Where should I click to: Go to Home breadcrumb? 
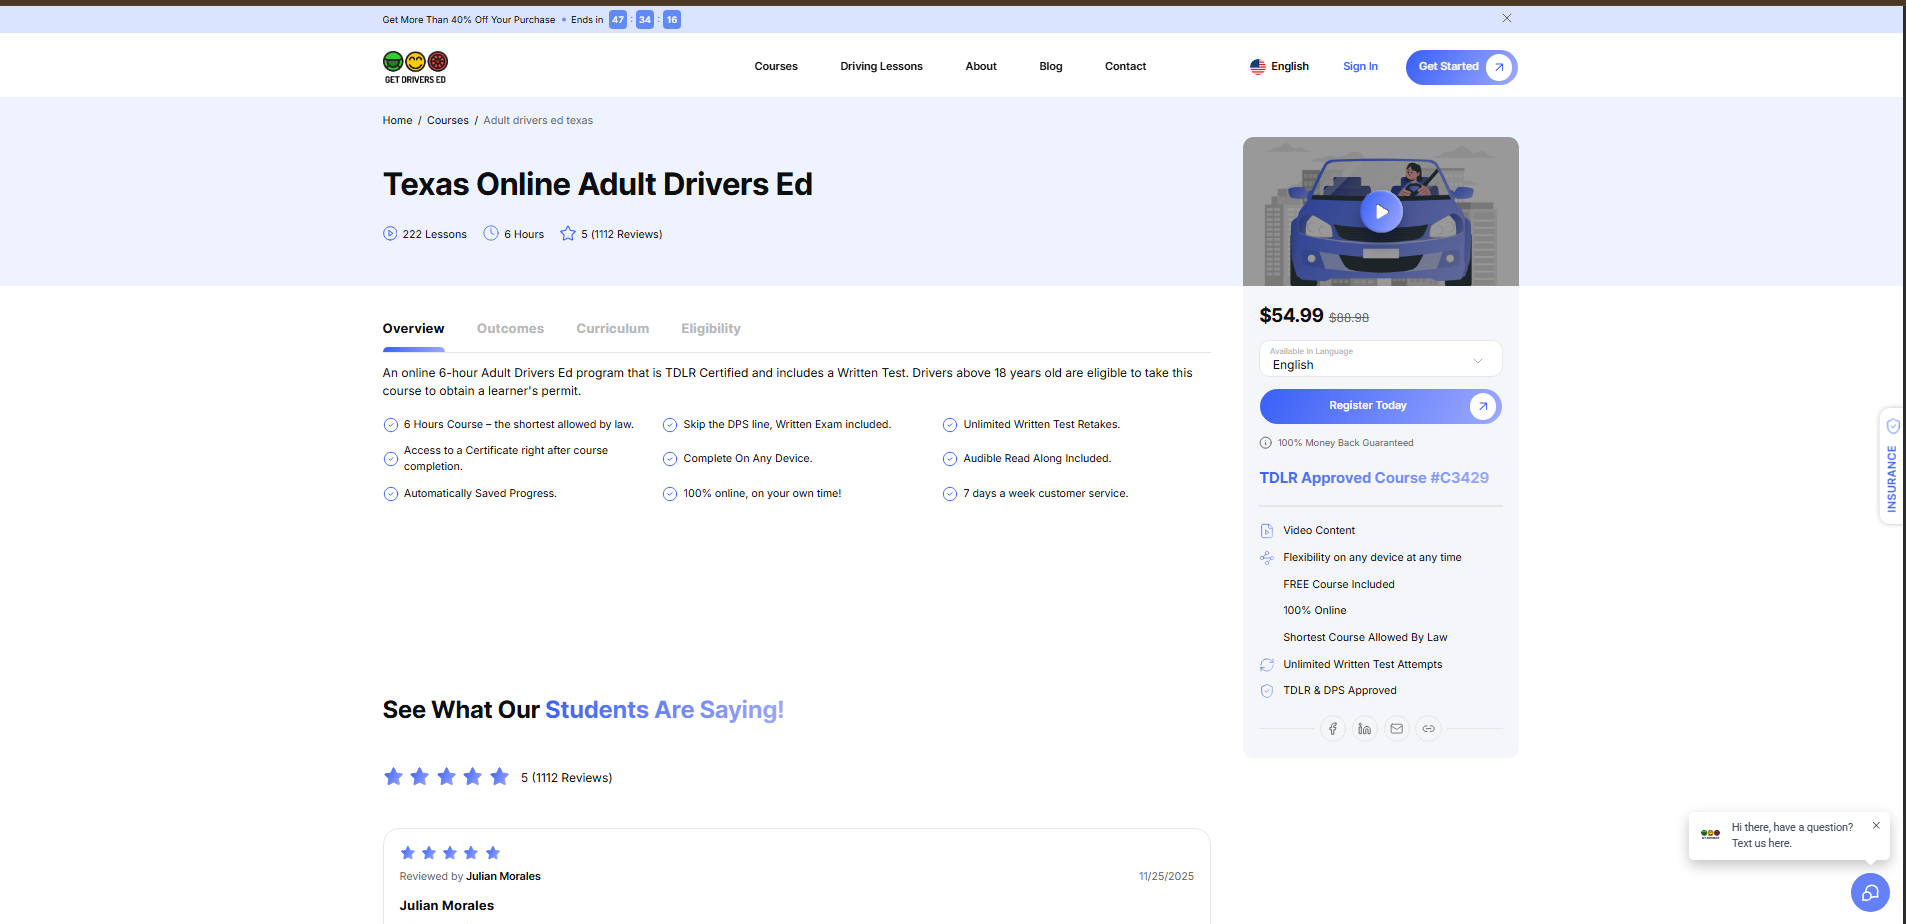point(397,120)
